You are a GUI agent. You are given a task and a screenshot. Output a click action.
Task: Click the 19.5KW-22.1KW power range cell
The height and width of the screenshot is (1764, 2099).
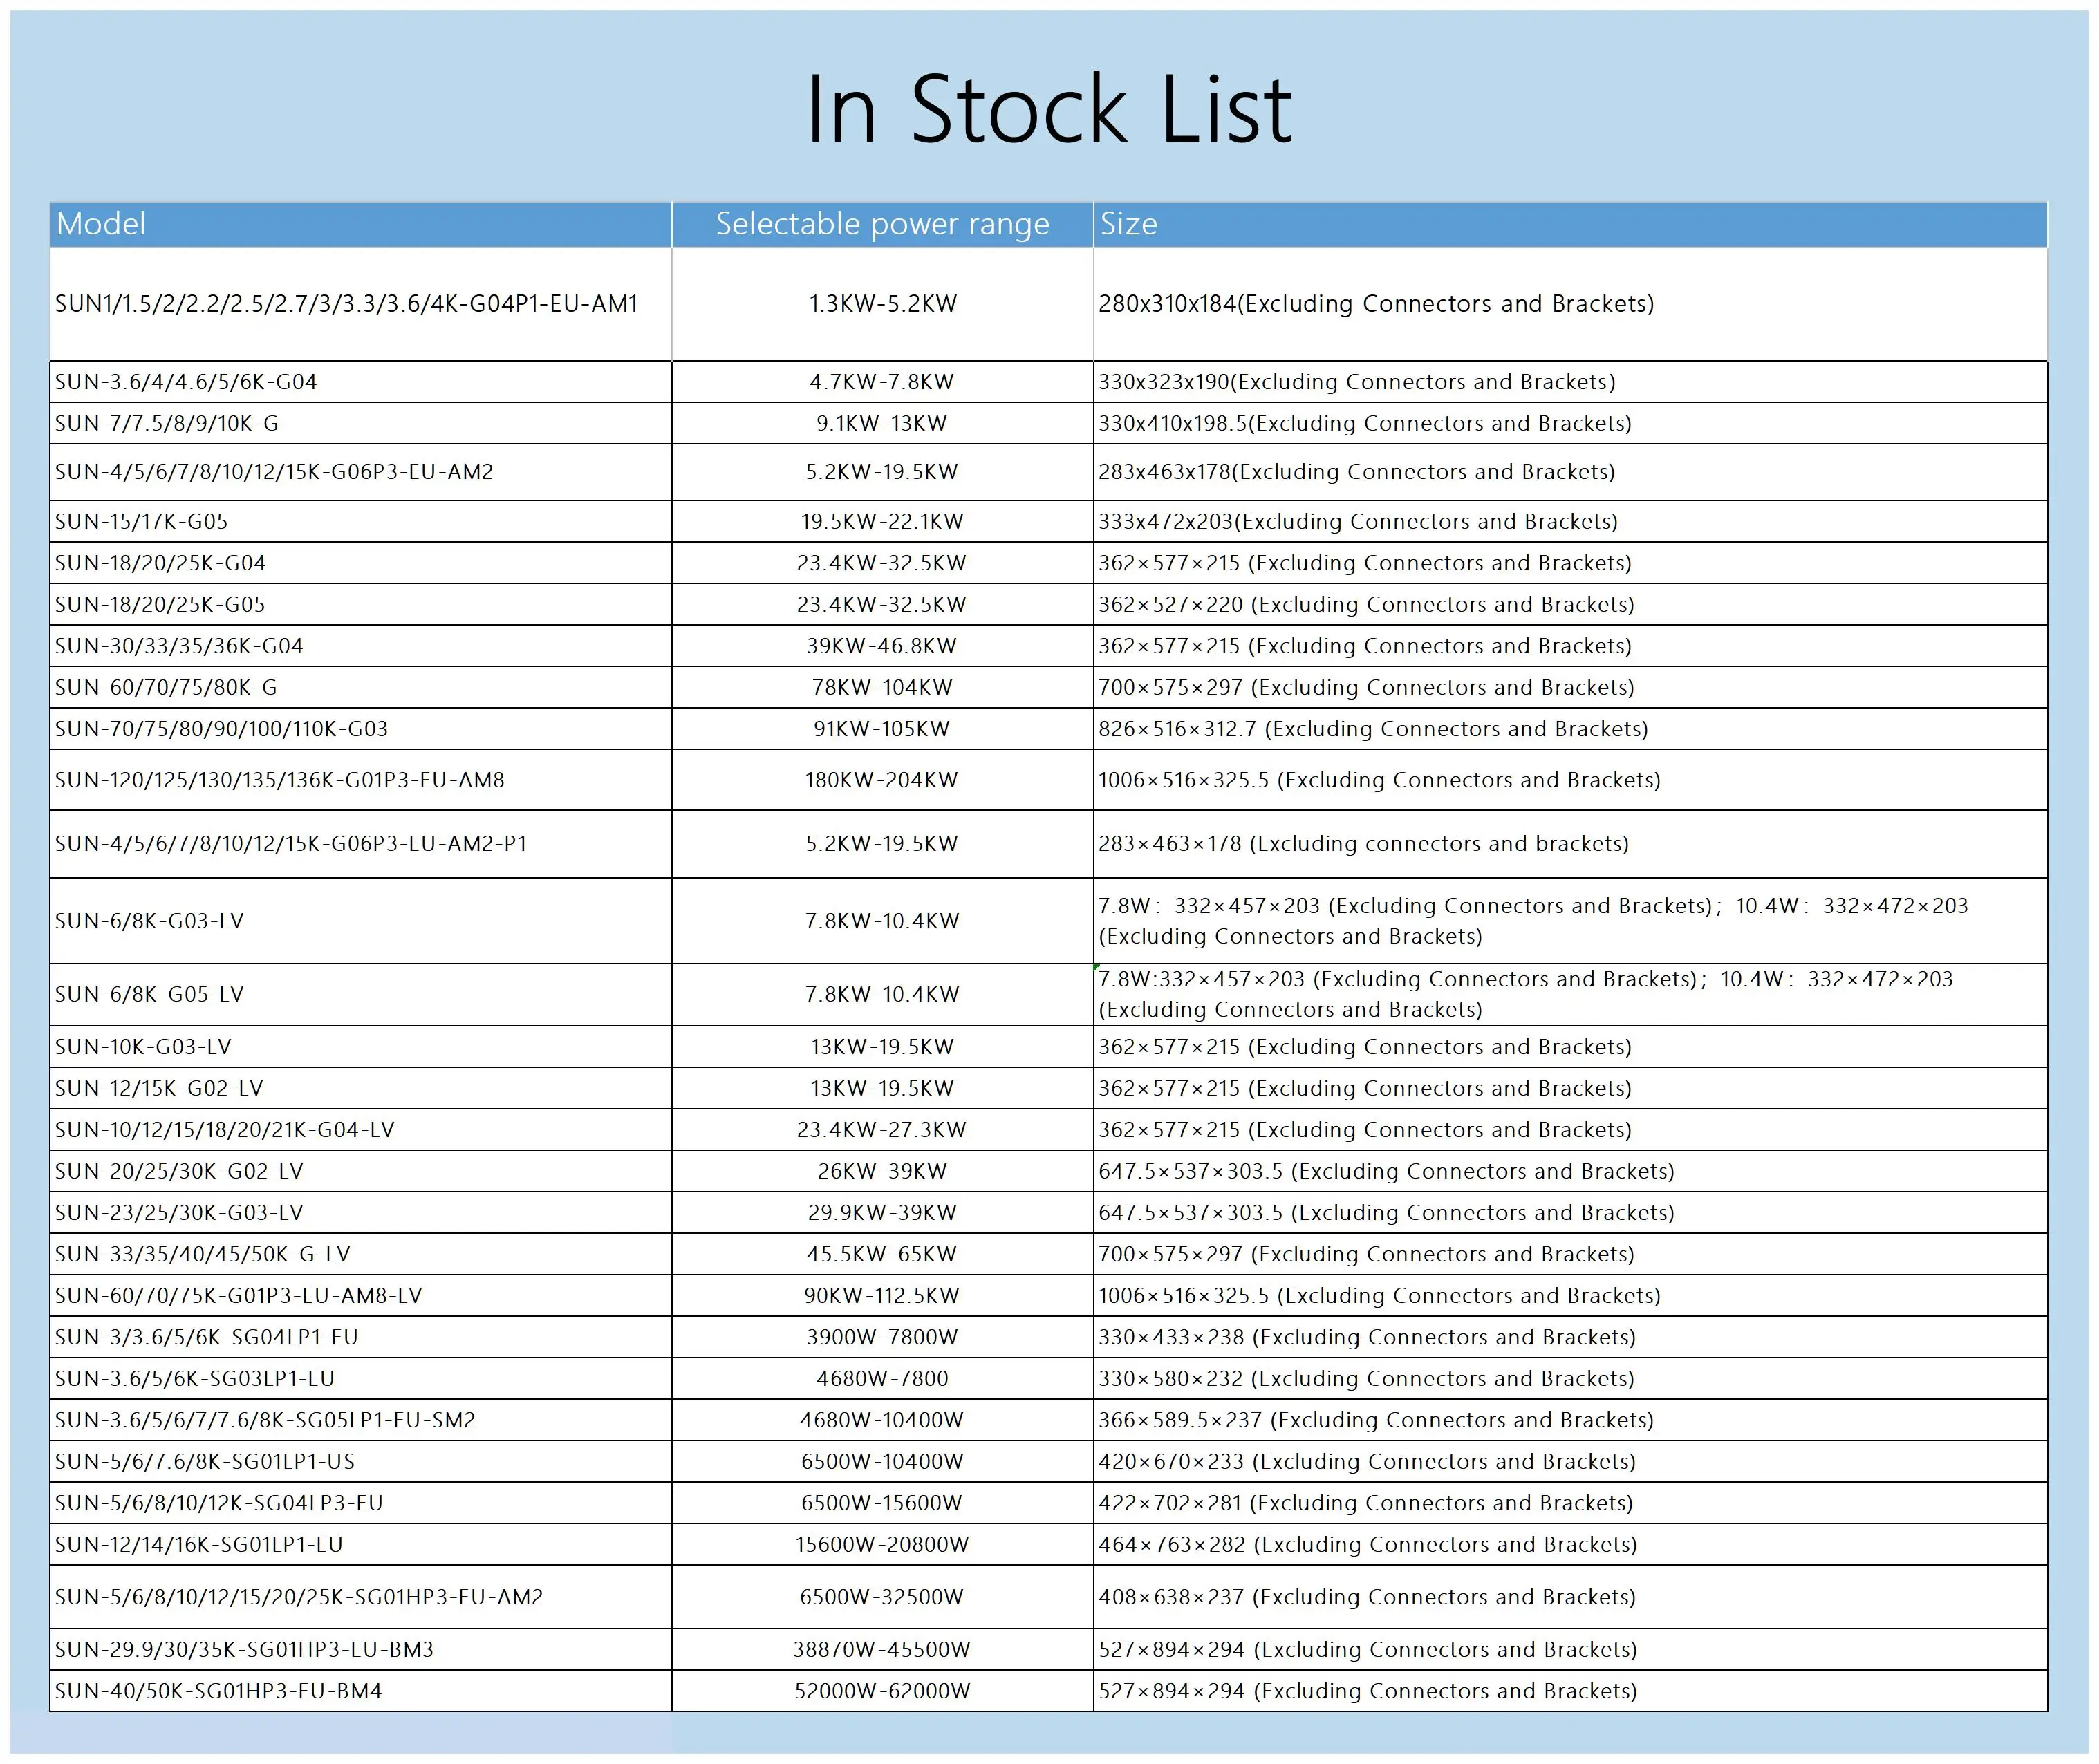click(x=881, y=522)
